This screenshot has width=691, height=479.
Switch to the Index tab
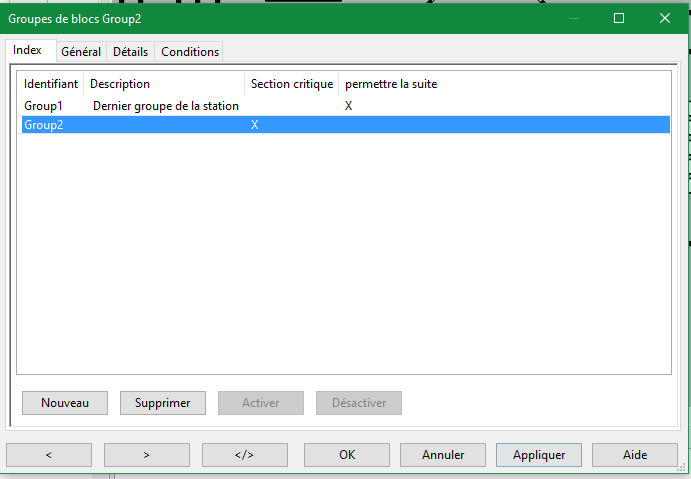(28, 50)
